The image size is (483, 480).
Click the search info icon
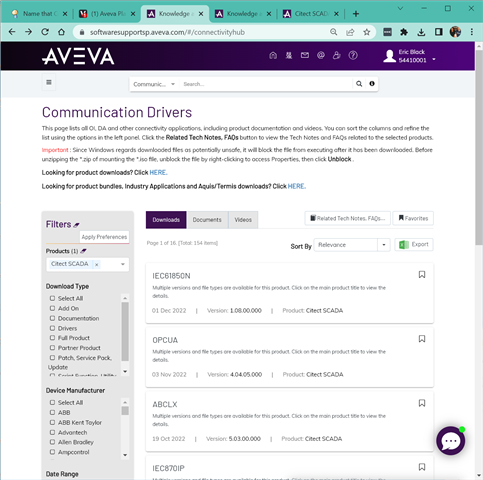pyautogui.click(x=372, y=84)
